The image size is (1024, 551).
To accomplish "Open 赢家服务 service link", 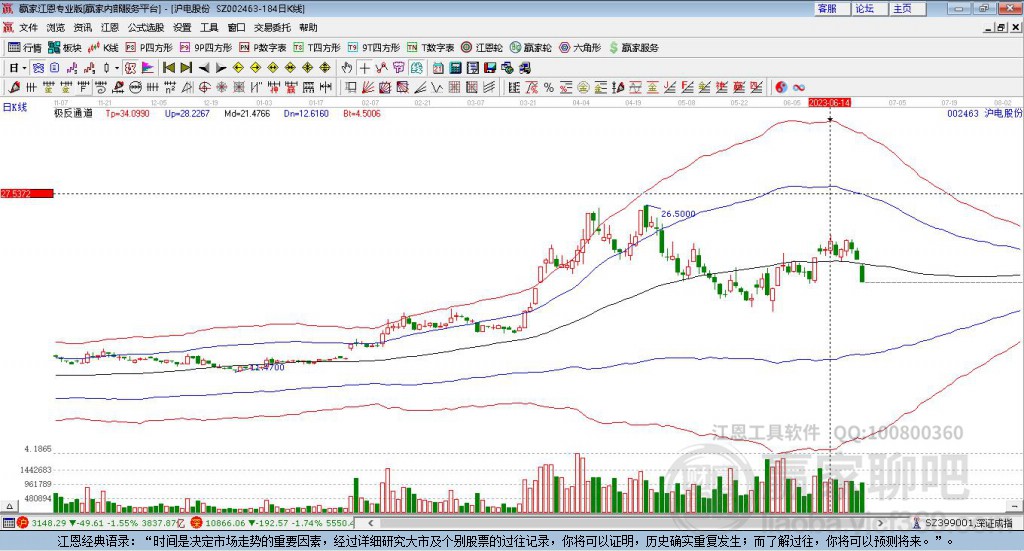I will [x=633, y=48].
